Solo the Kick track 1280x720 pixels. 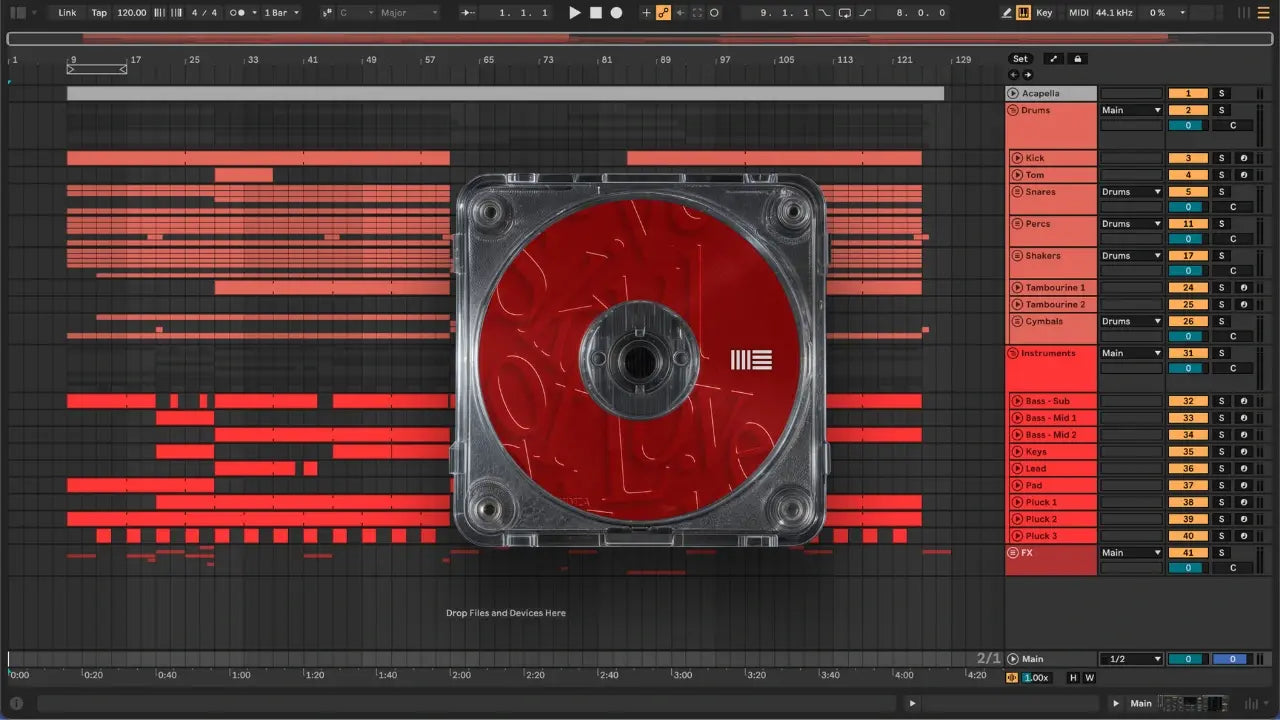pyautogui.click(x=1221, y=158)
